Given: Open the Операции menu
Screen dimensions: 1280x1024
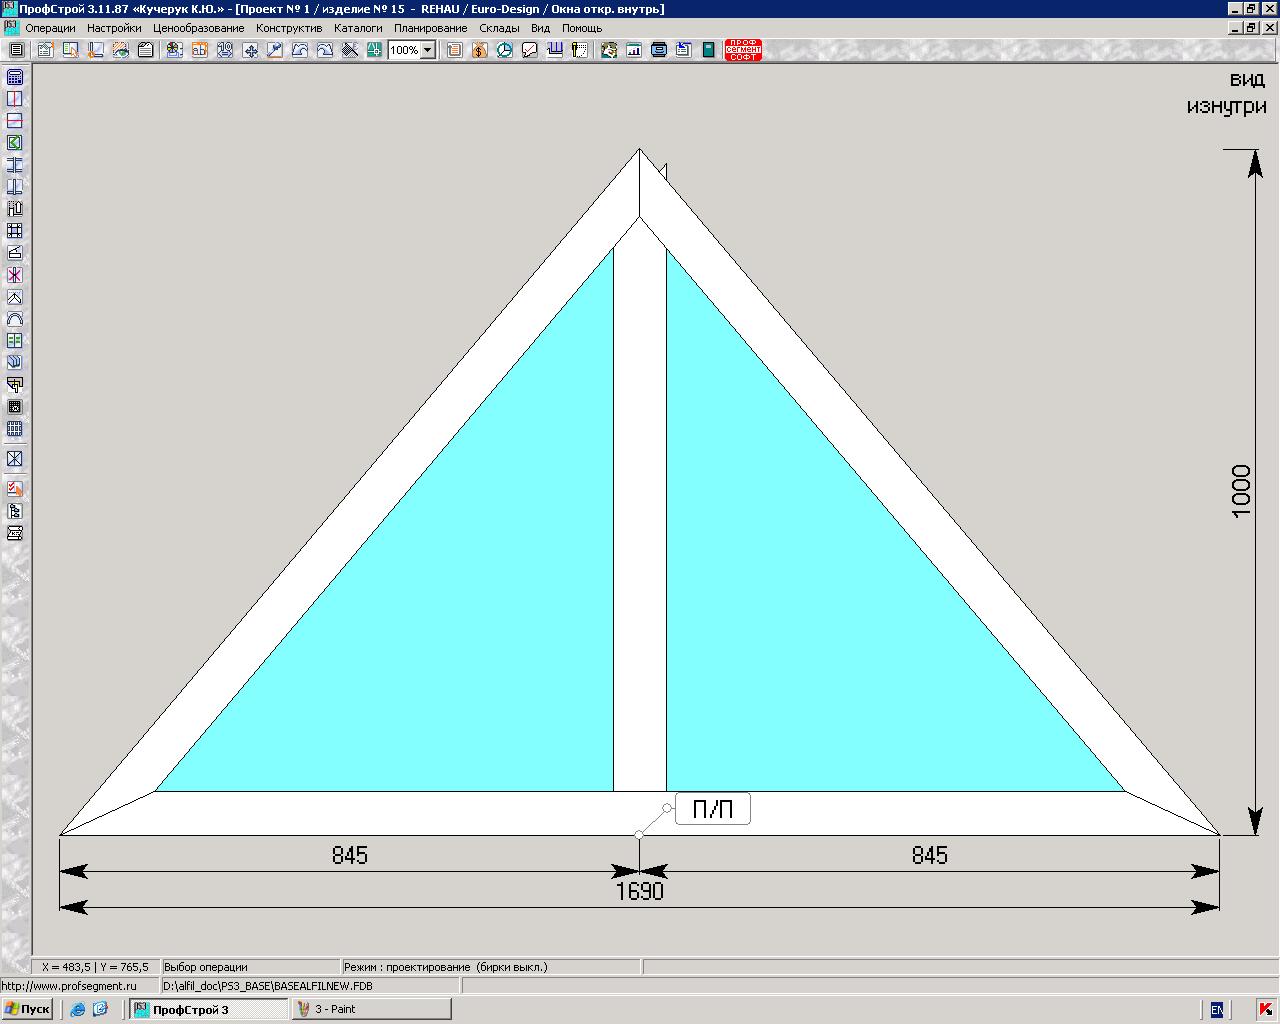Looking at the screenshot, I should (50, 28).
